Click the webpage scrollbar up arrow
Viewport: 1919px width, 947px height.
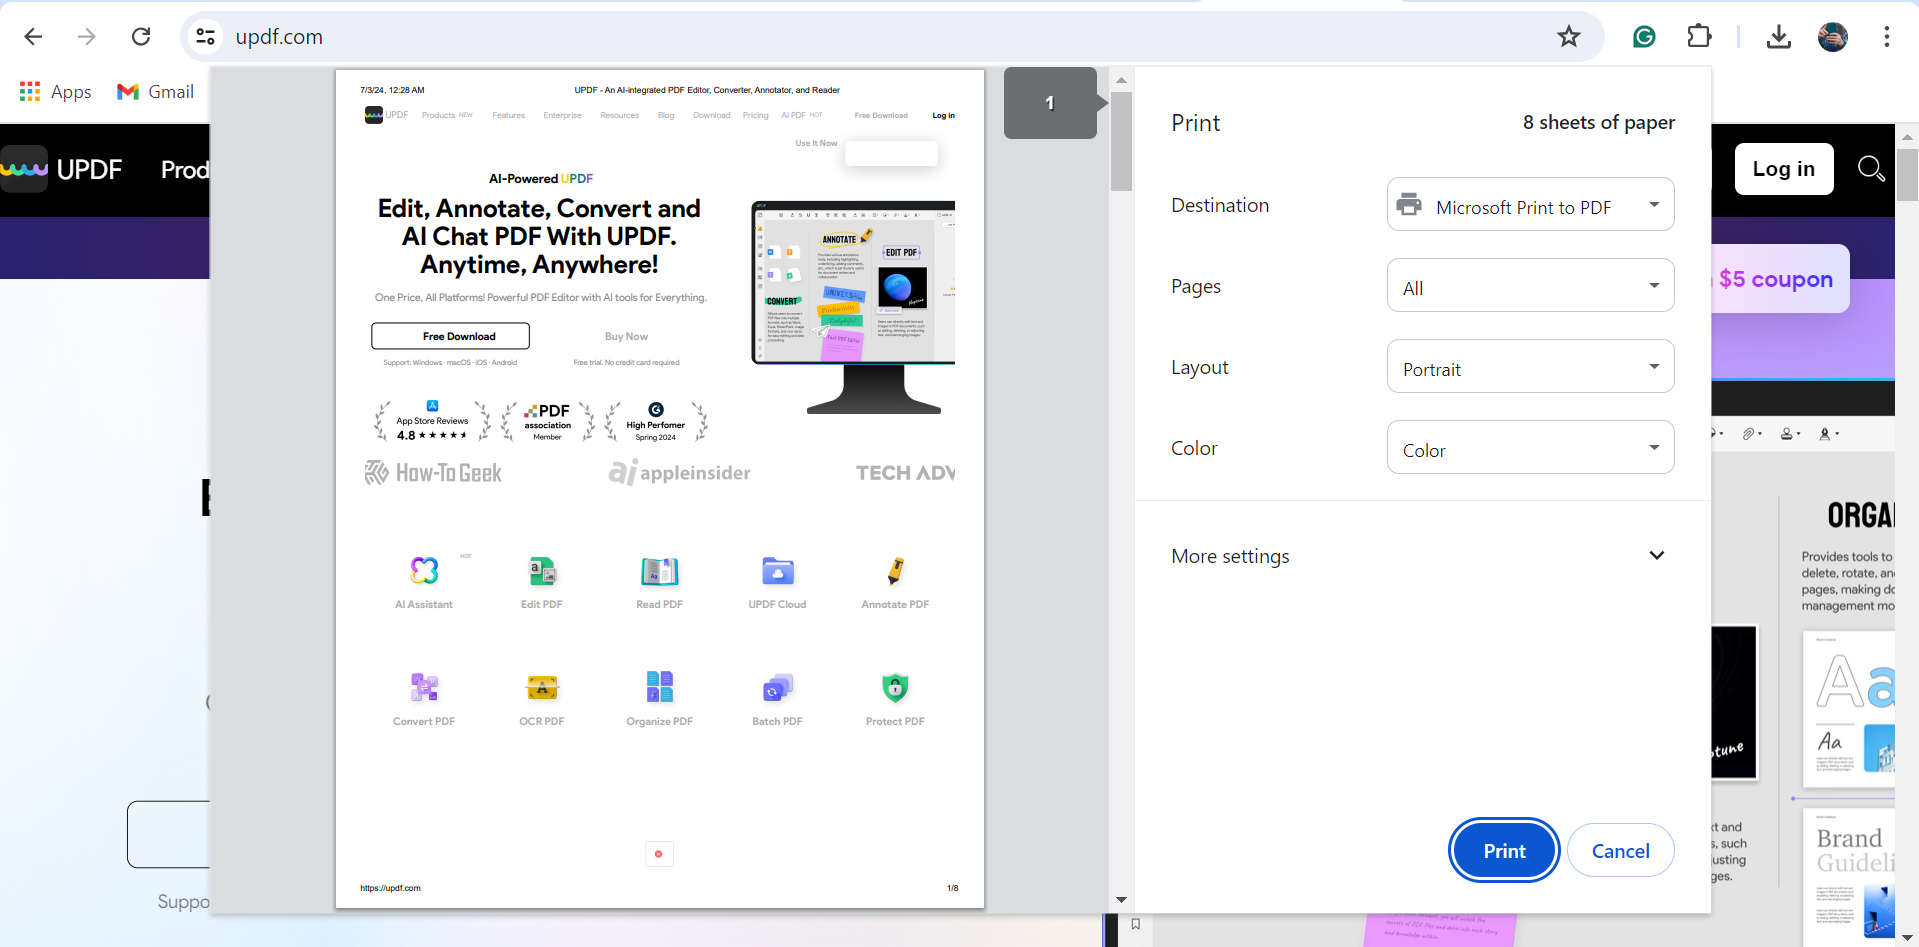pyautogui.click(x=1907, y=137)
